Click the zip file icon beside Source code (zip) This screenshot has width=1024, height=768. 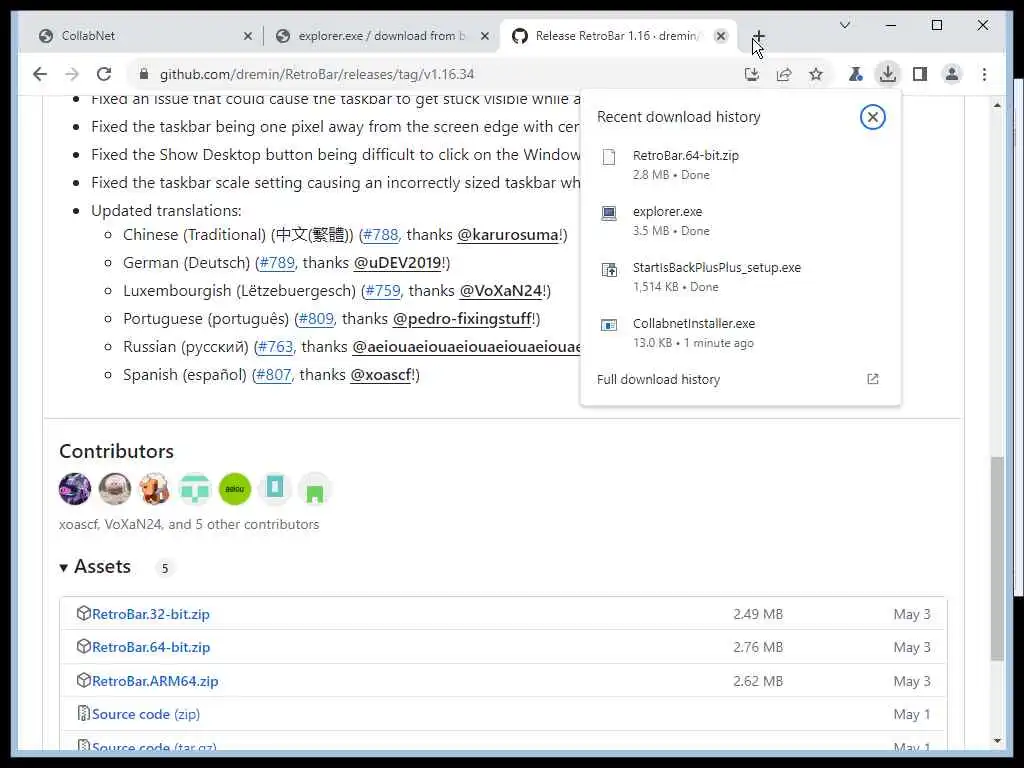click(84, 713)
